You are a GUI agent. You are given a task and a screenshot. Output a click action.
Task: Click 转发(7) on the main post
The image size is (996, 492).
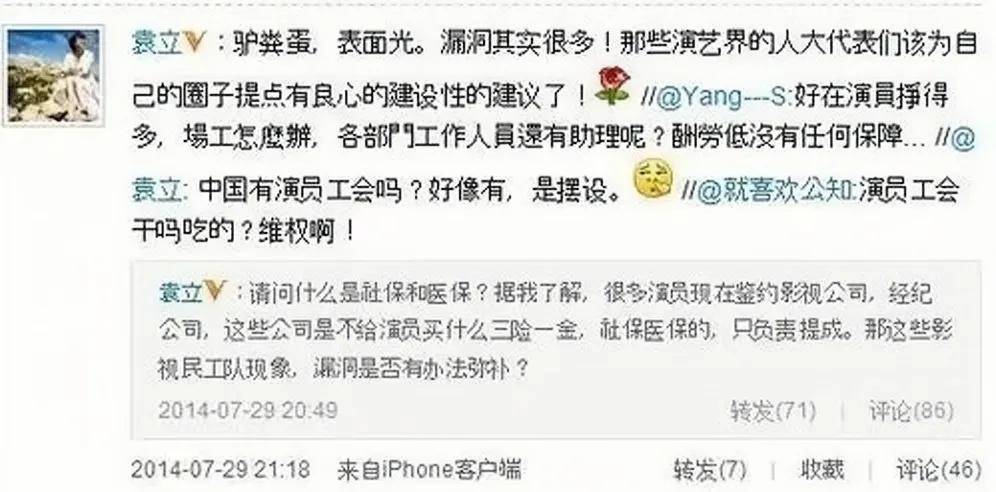click(710, 470)
